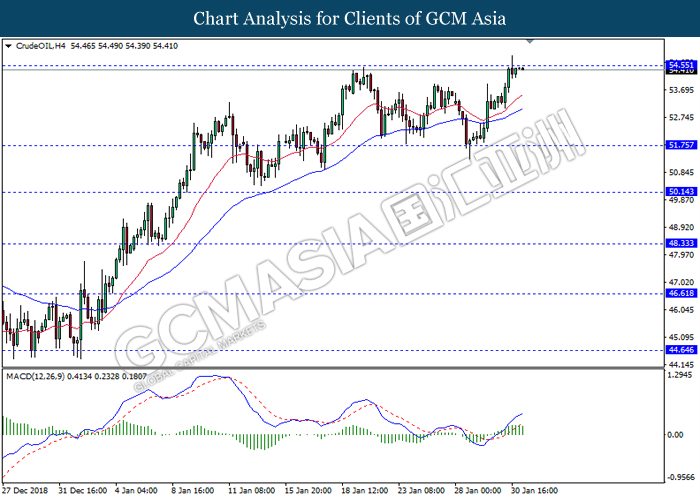This screenshot has height=500, width=700.
Task: Click the chart shift marker triangle
Action: (530, 41)
